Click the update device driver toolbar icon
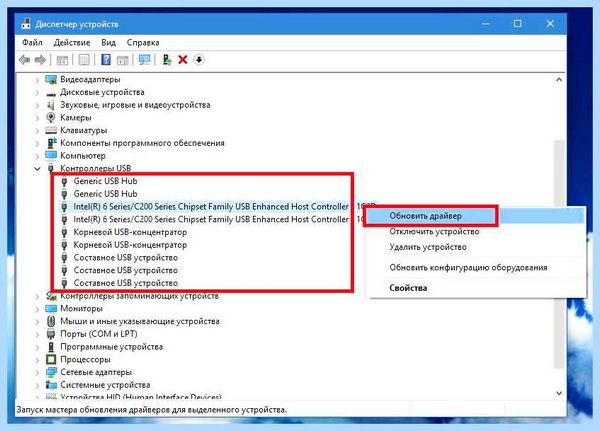The image size is (600, 431). tap(167, 60)
